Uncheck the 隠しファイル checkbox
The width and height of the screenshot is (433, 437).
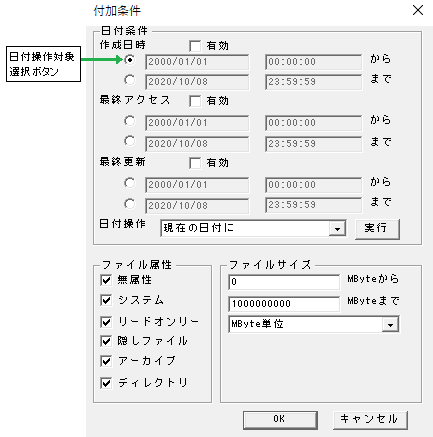(x=106, y=341)
